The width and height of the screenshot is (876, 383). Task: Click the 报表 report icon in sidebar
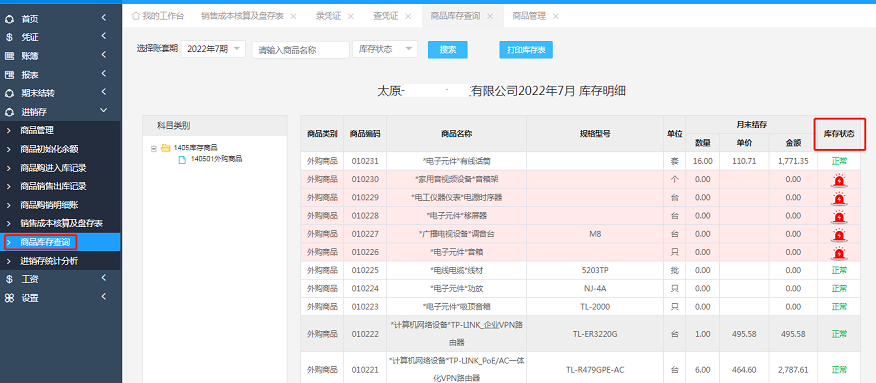(x=9, y=75)
